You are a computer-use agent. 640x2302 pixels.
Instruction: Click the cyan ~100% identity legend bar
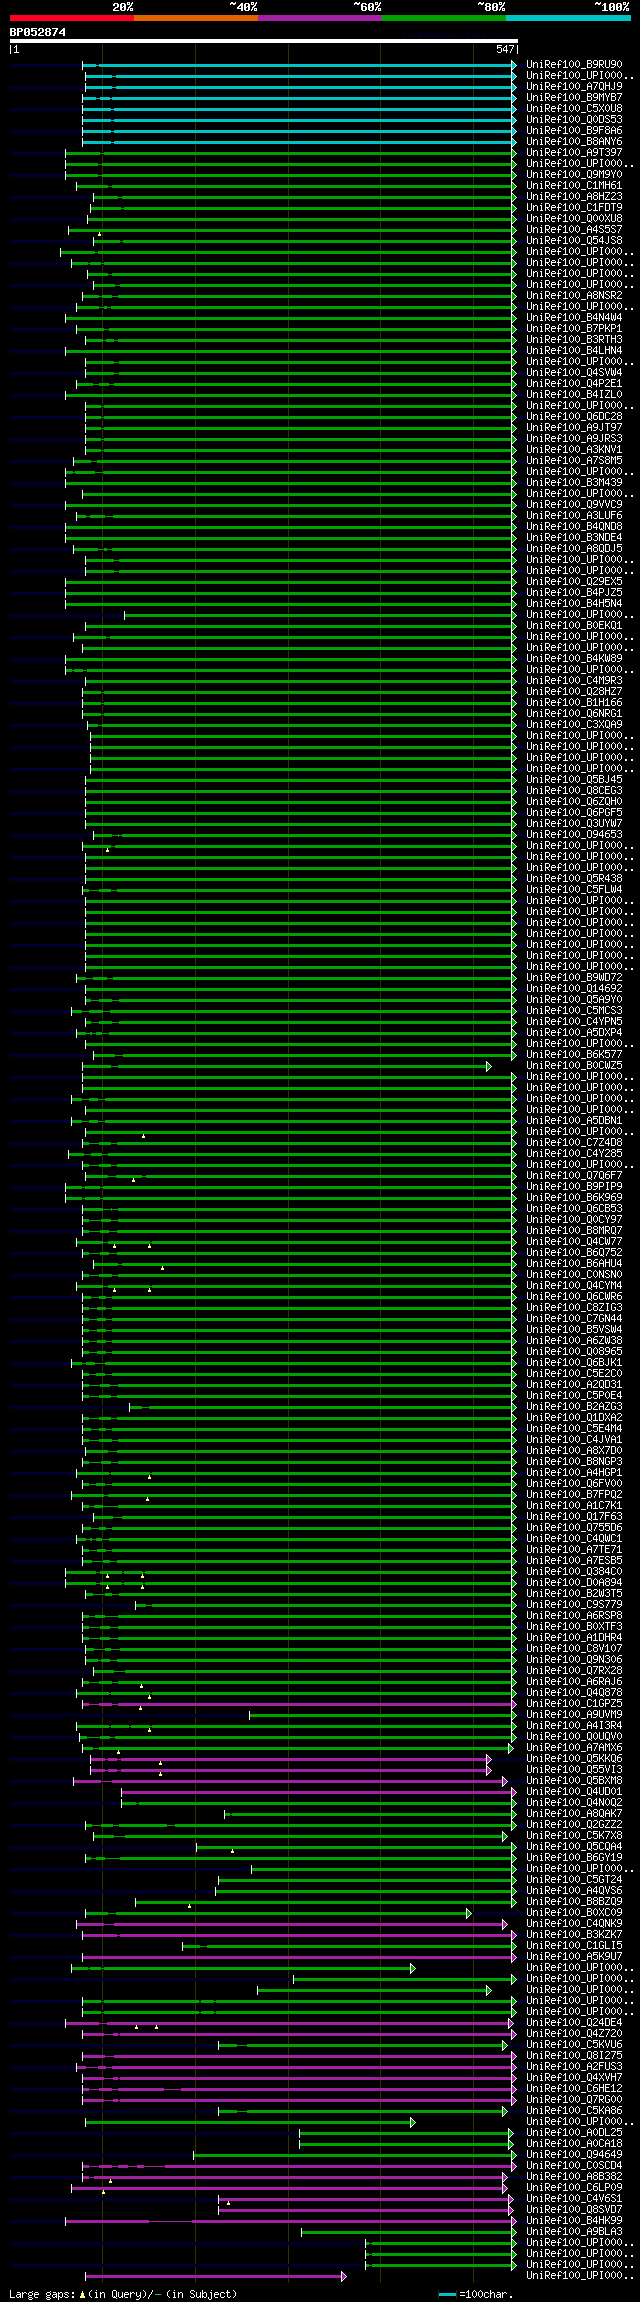(568, 18)
